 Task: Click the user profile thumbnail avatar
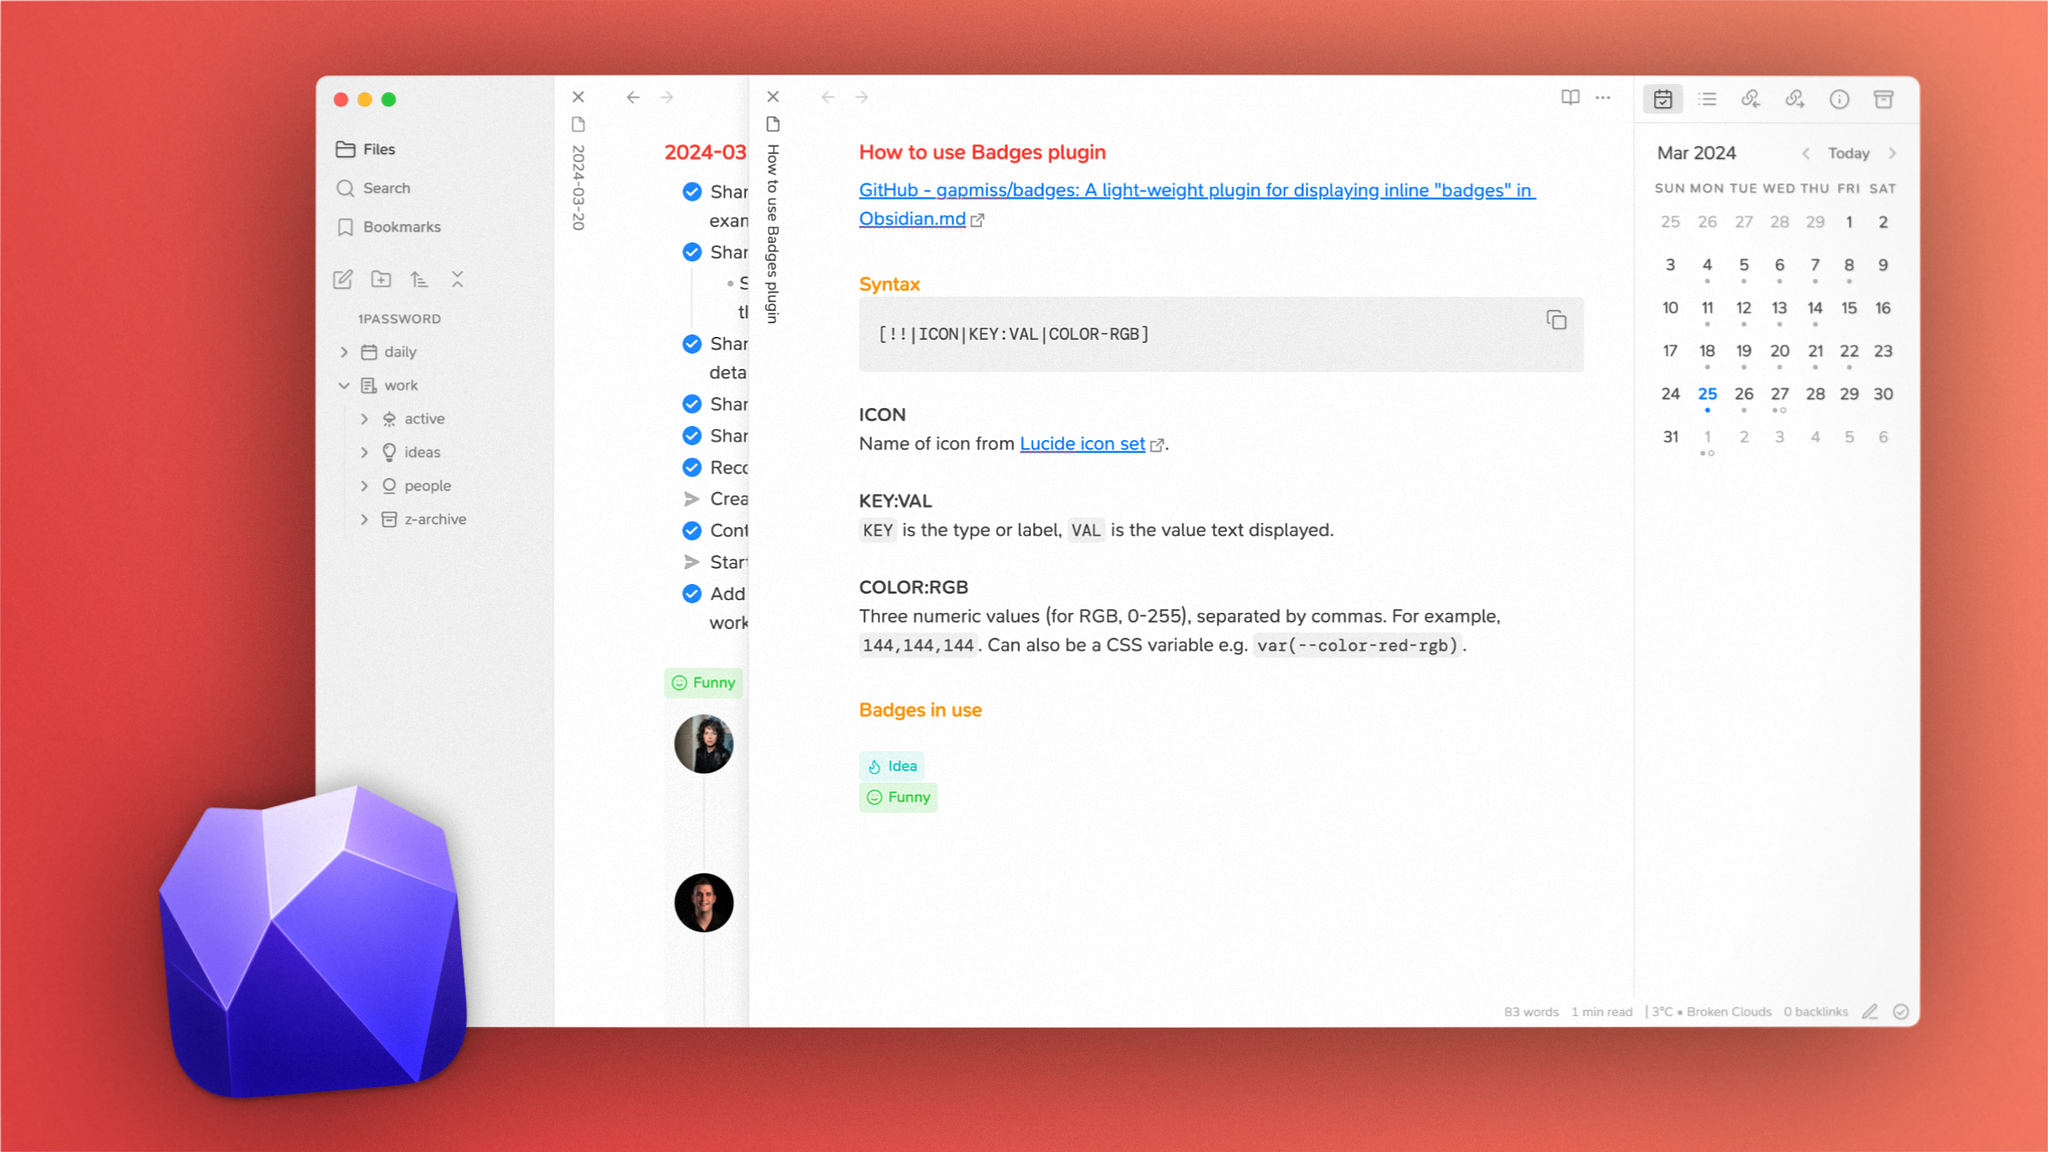703,744
